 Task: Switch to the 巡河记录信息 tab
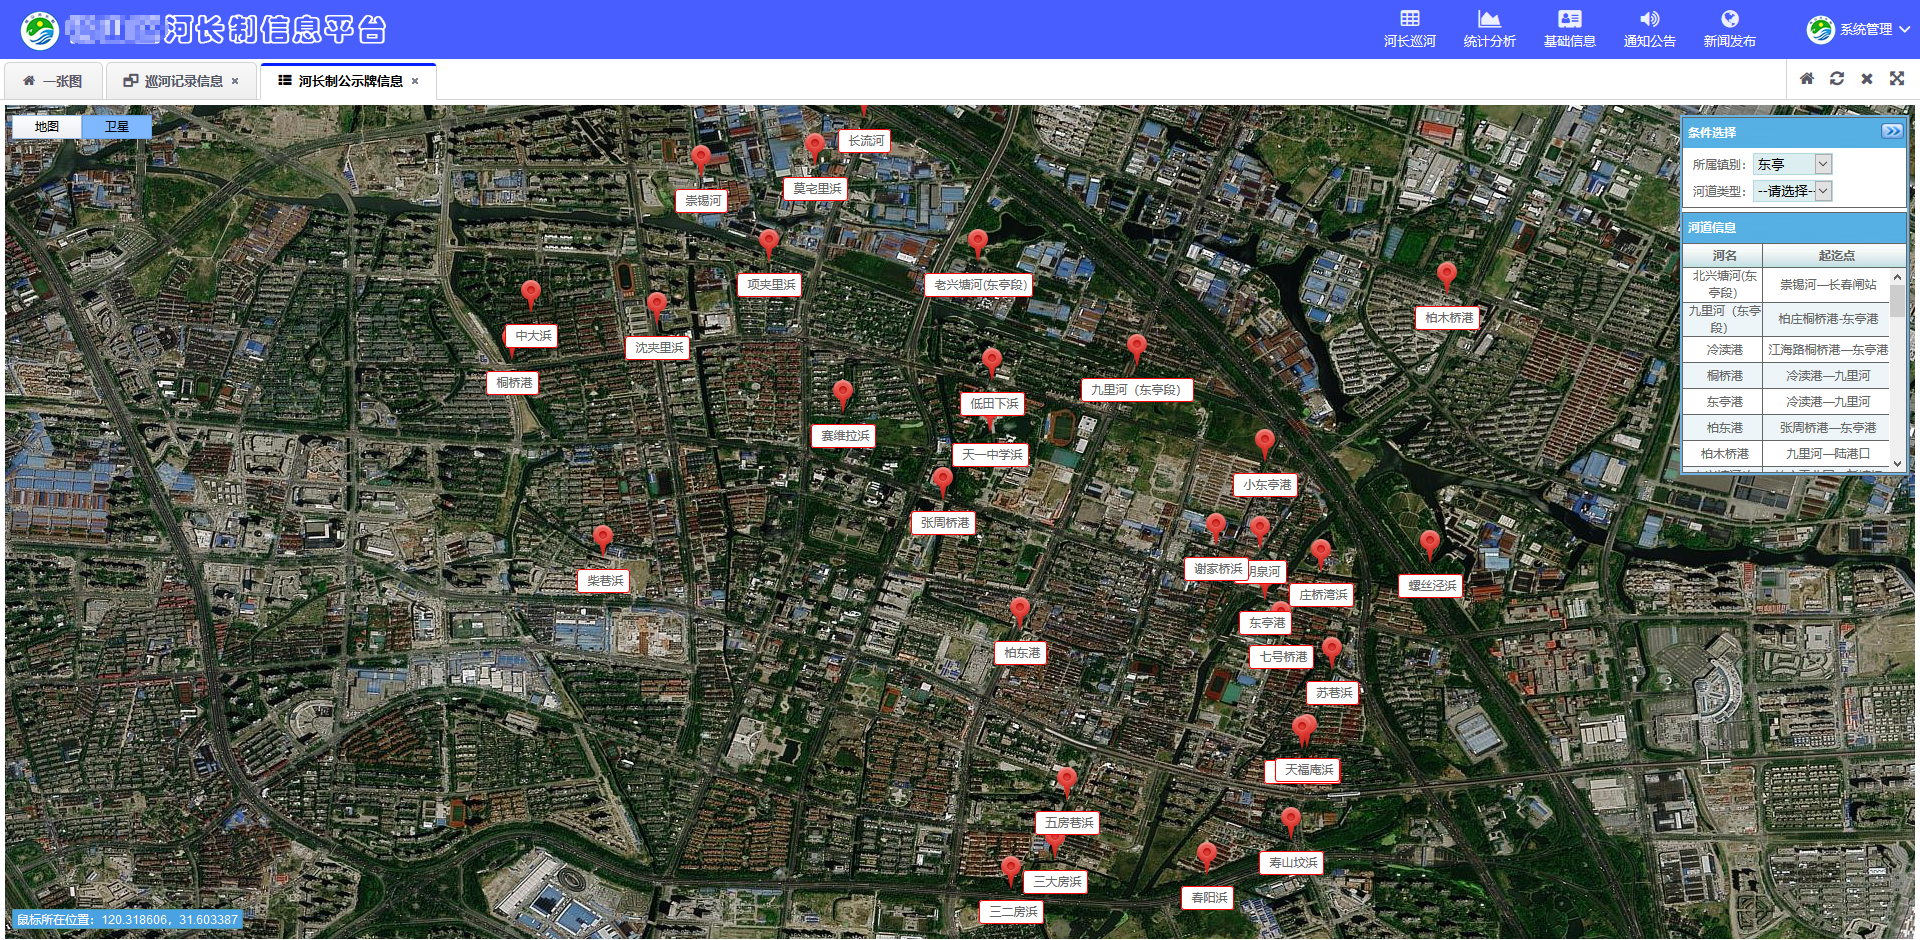[x=182, y=81]
